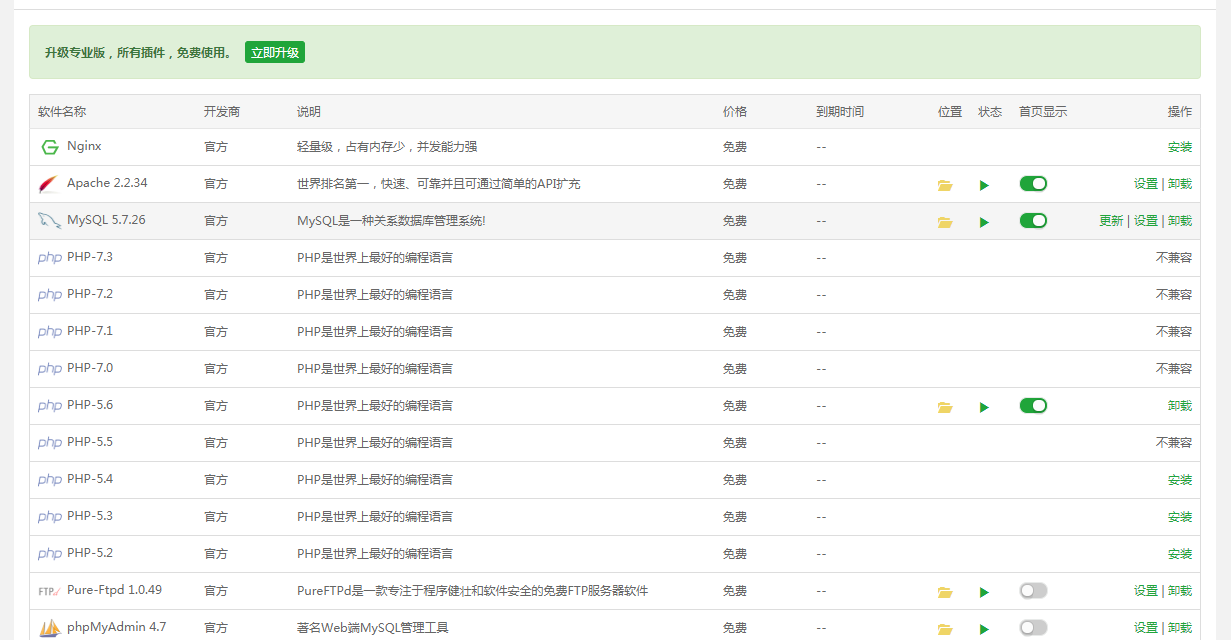Open the Apache install folder
This screenshot has width=1231, height=640.
[945, 185]
